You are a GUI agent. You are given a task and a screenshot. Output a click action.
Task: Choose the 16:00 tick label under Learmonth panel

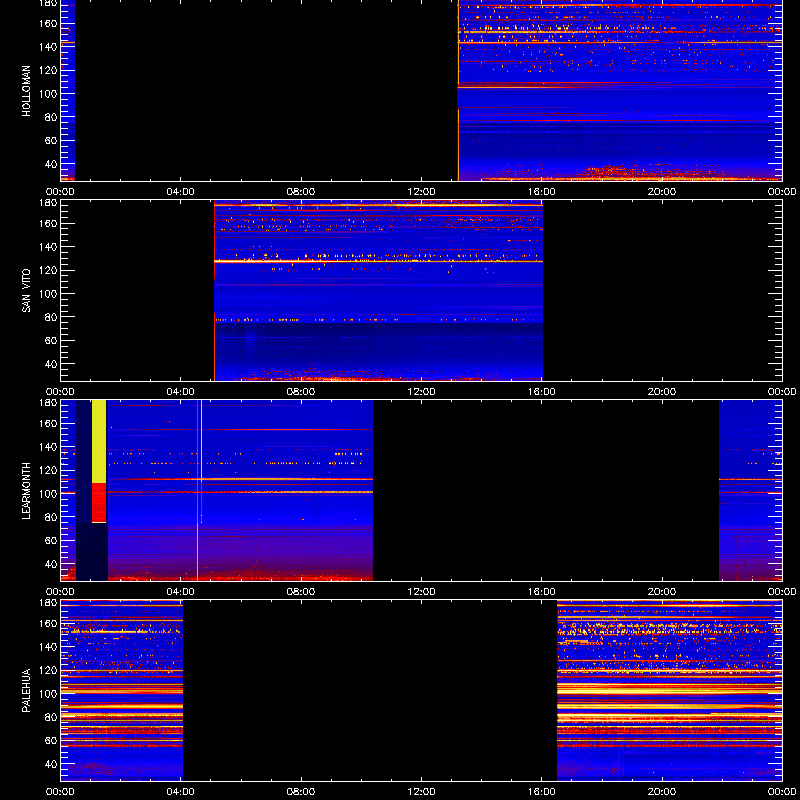click(x=542, y=592)
